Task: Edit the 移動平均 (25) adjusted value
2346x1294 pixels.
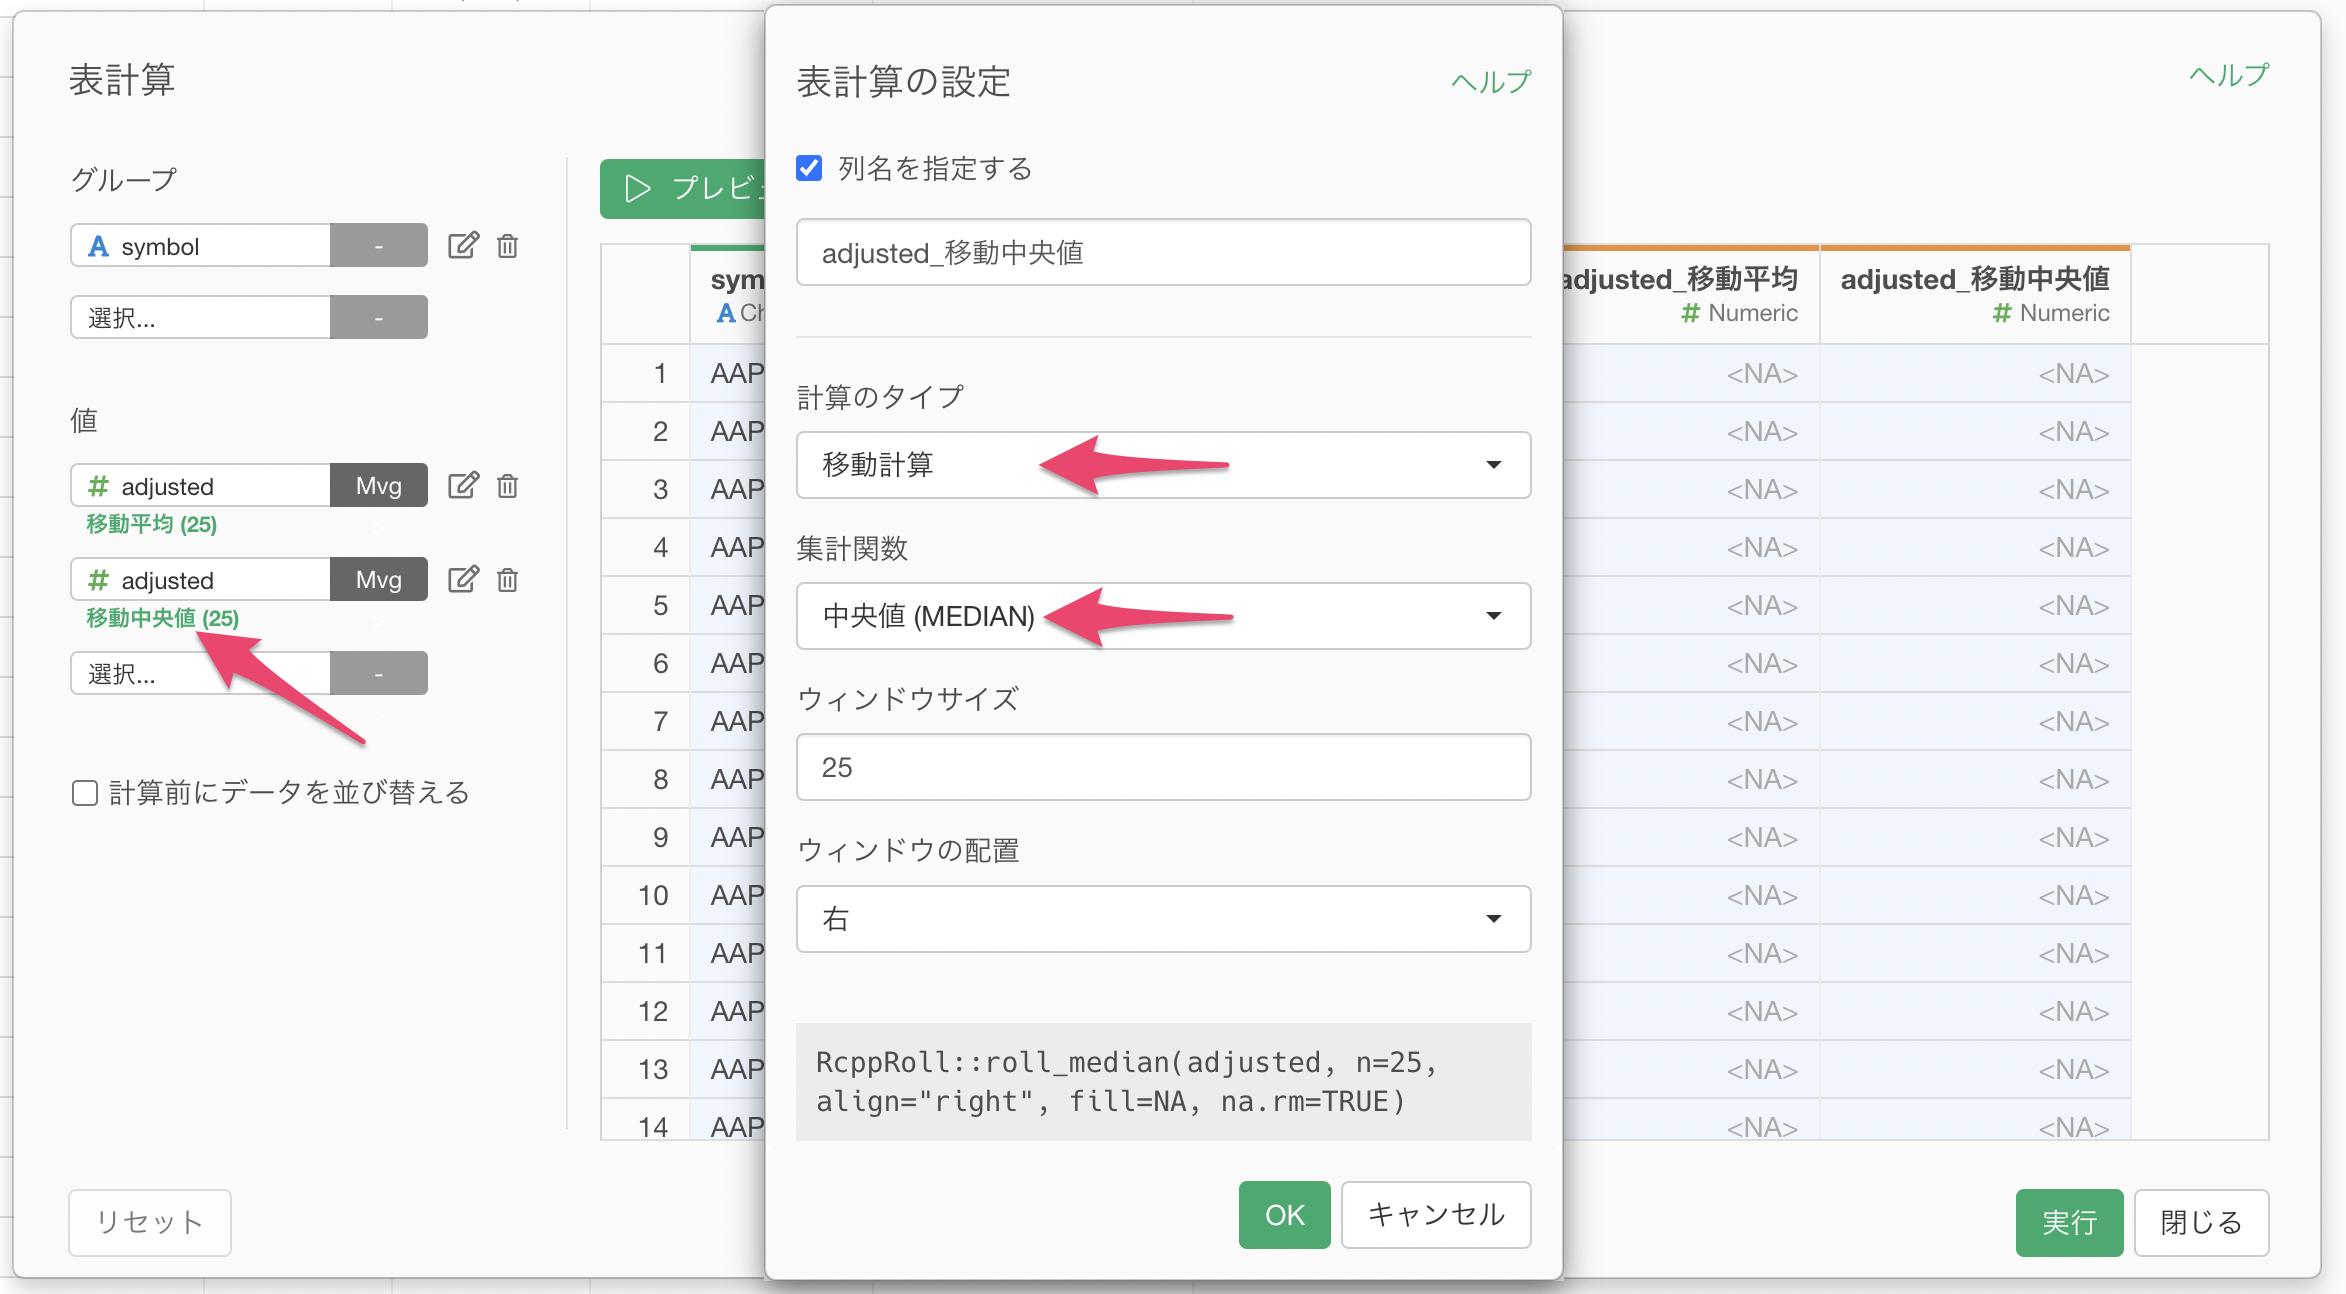Action: click(462, 485)
